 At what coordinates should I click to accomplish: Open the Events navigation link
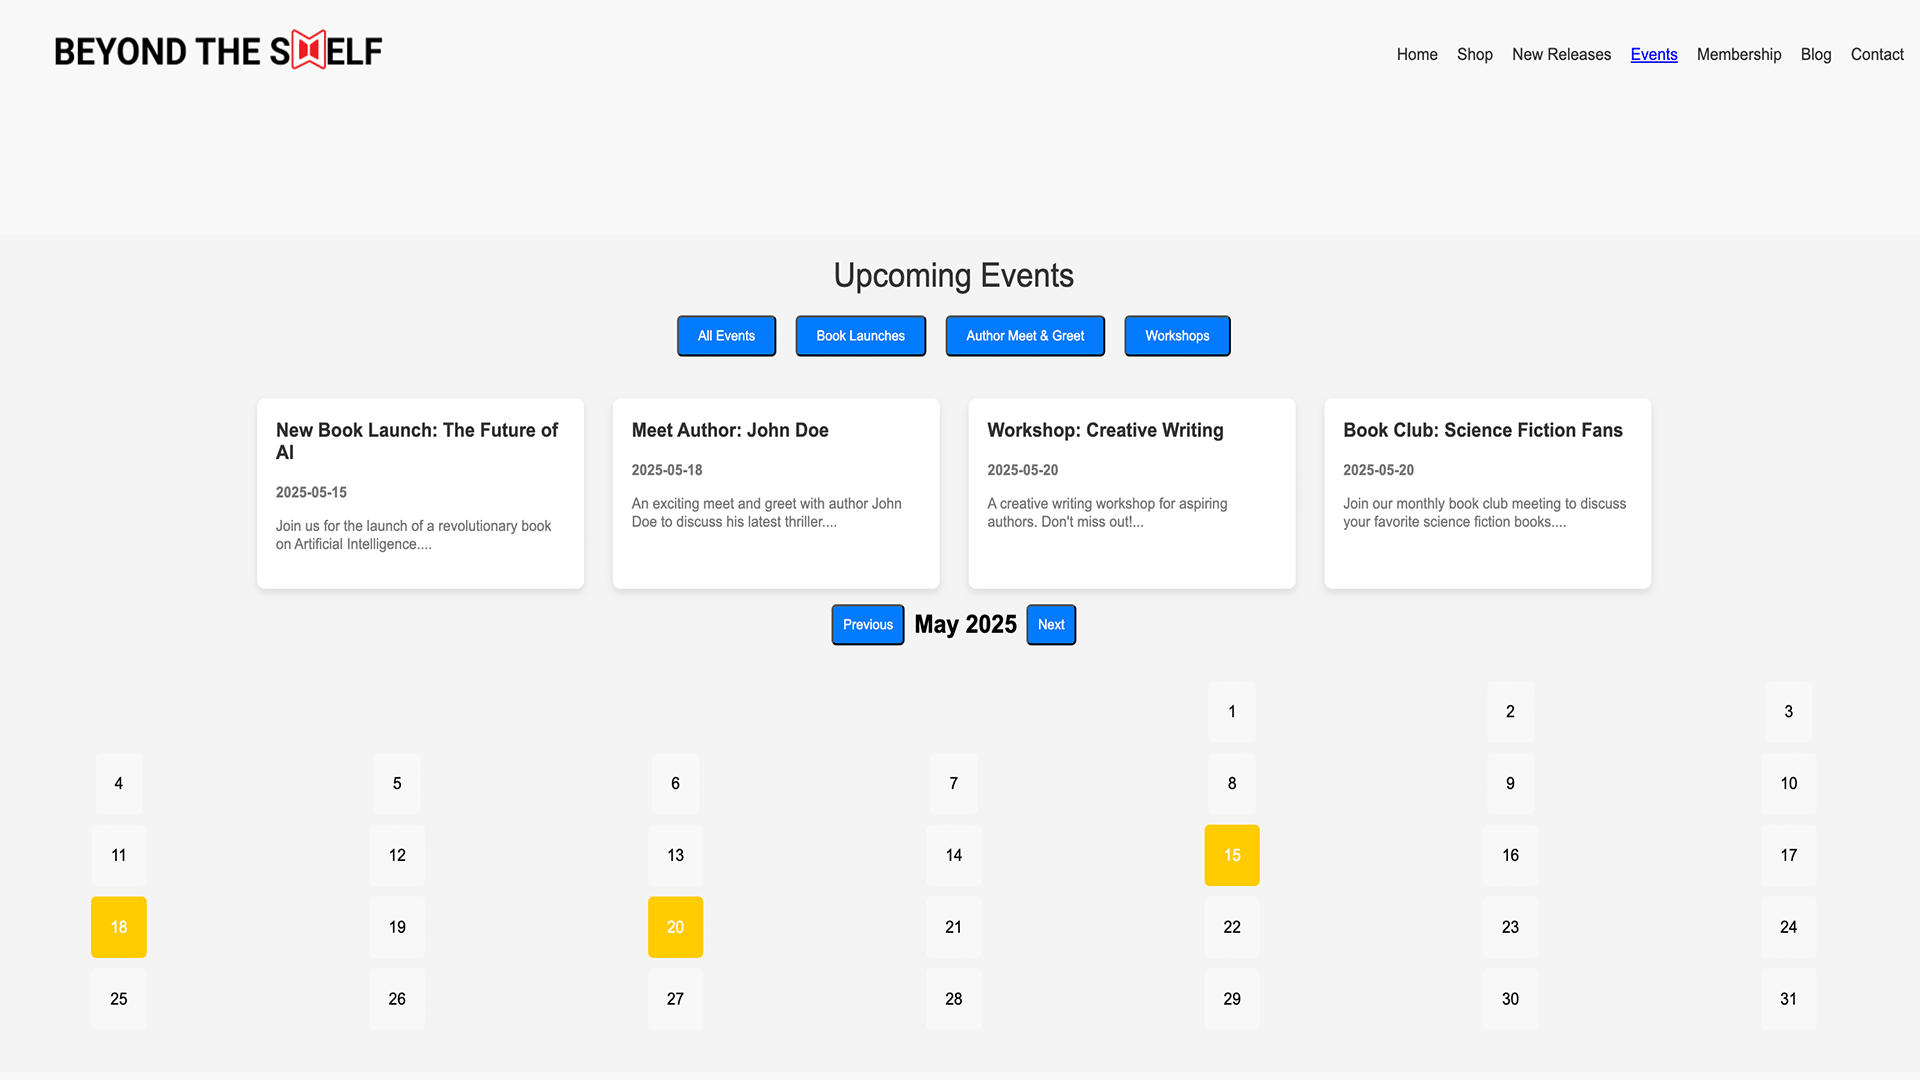(1654, 54)
